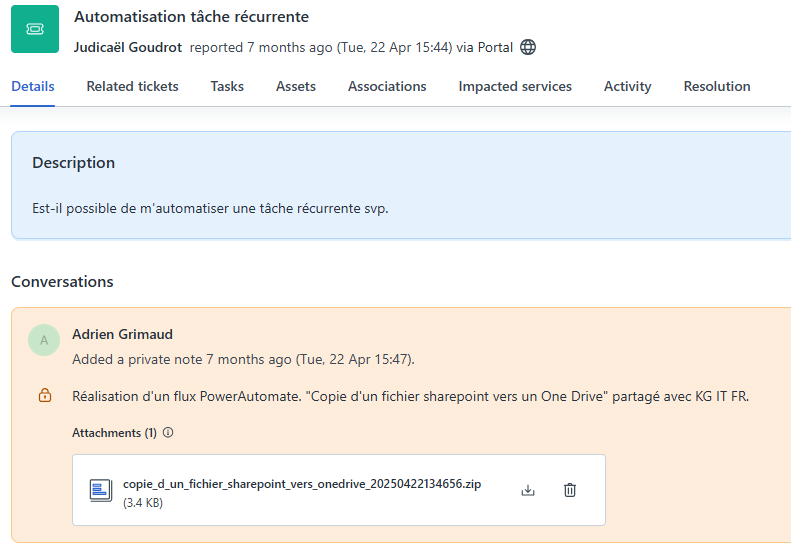Click the globe portal source icon

tap(528, 47)
